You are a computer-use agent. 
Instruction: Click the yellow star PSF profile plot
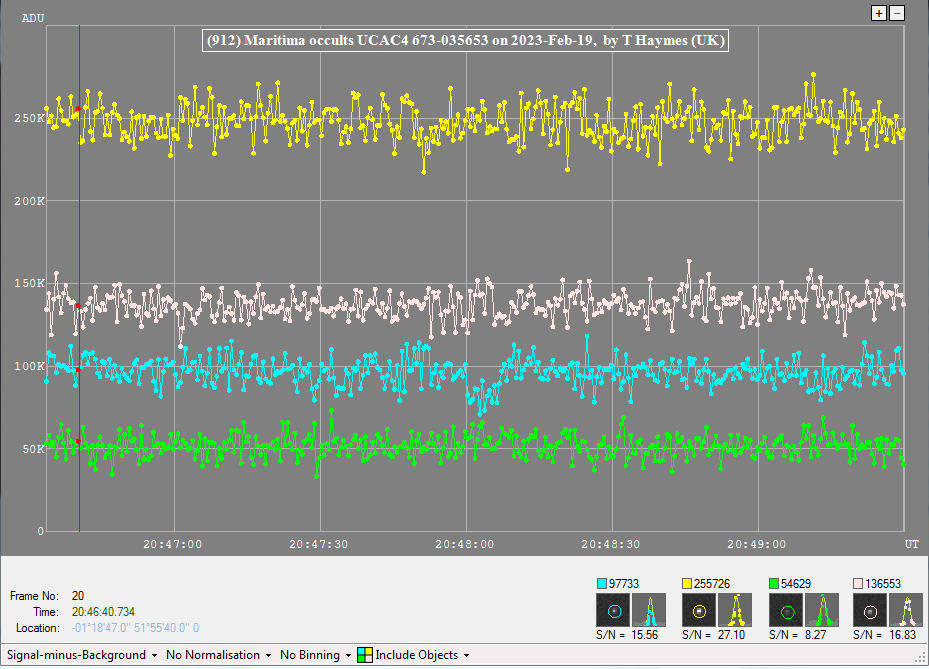[735, 609]
